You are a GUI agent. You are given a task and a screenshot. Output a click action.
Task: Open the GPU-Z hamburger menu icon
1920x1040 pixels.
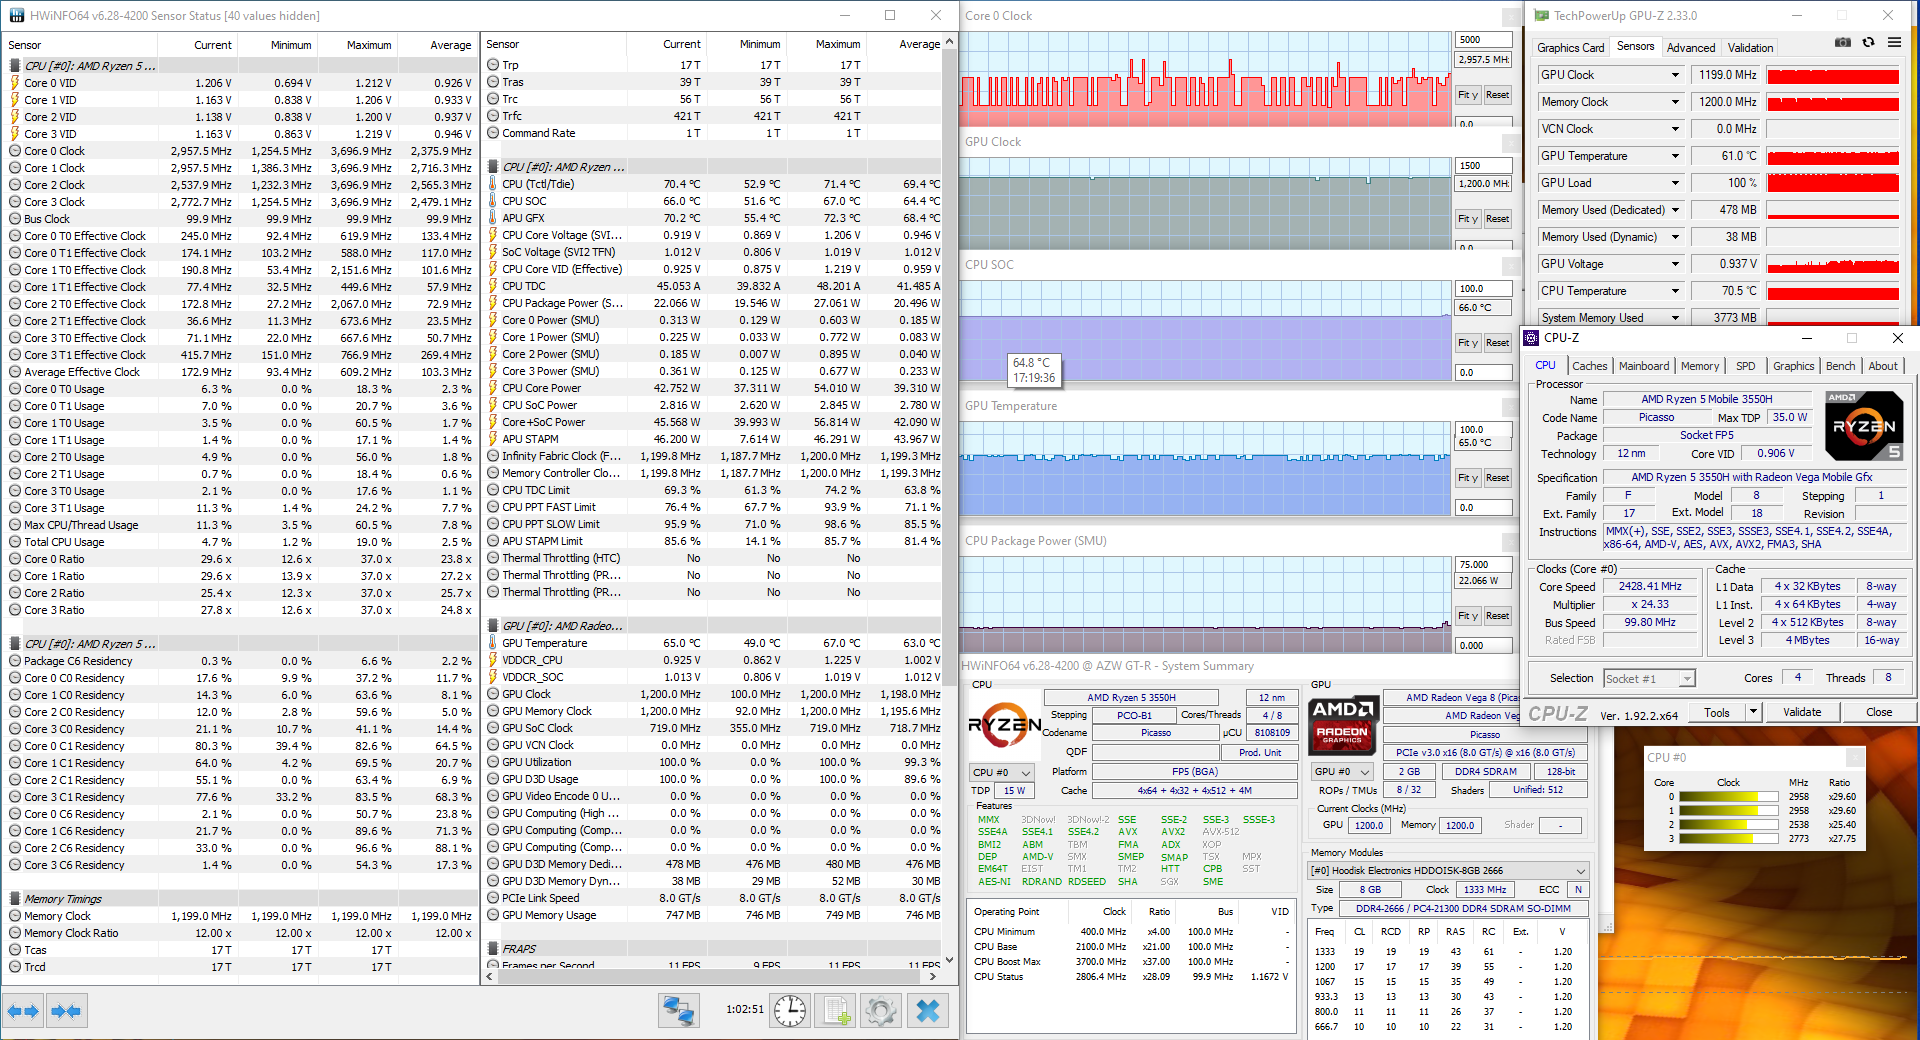tap(1894, 43)
